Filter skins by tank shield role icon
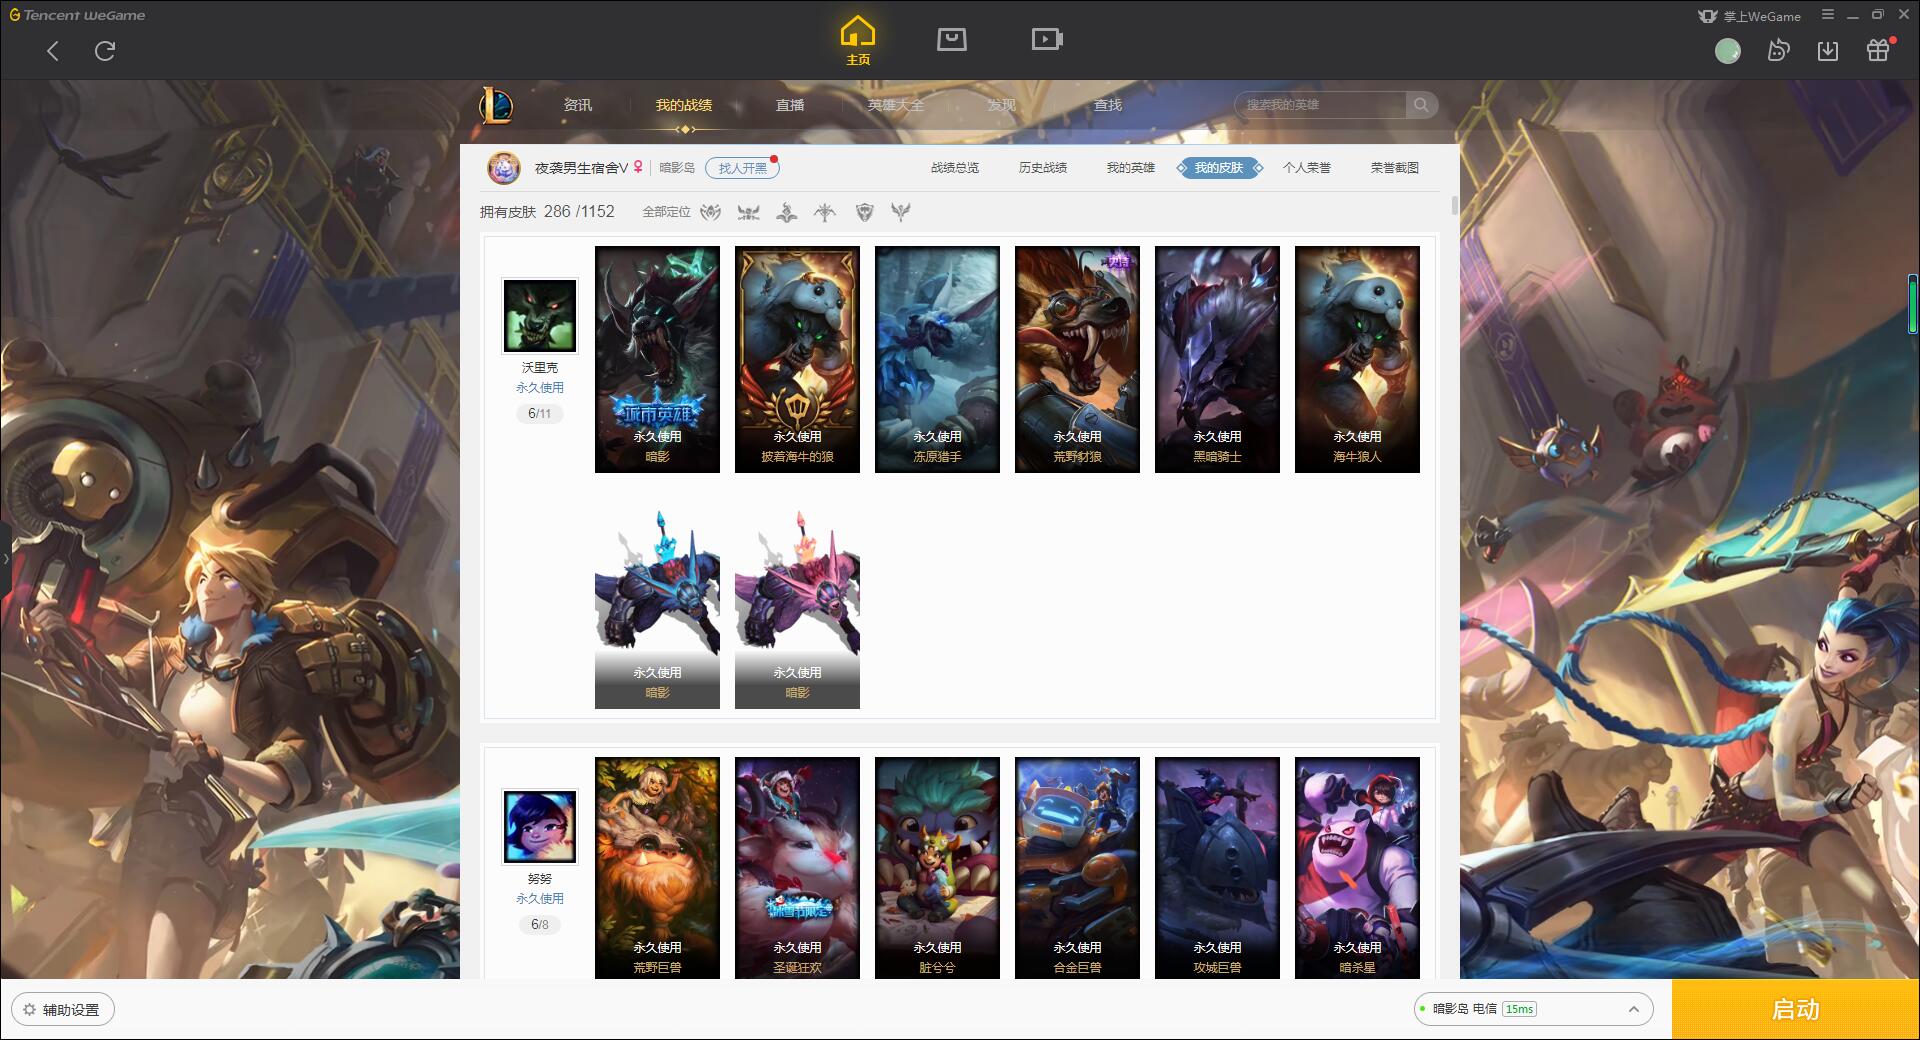Screen dimensions: 1920x1040 (x=865, y=212)
